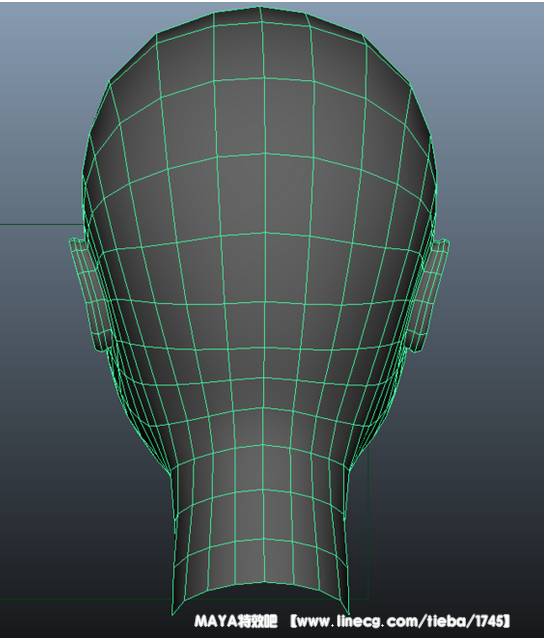
Task: Click the thin horizontal line at the bottom-left of the viewport
Action: tap(81, 599)
